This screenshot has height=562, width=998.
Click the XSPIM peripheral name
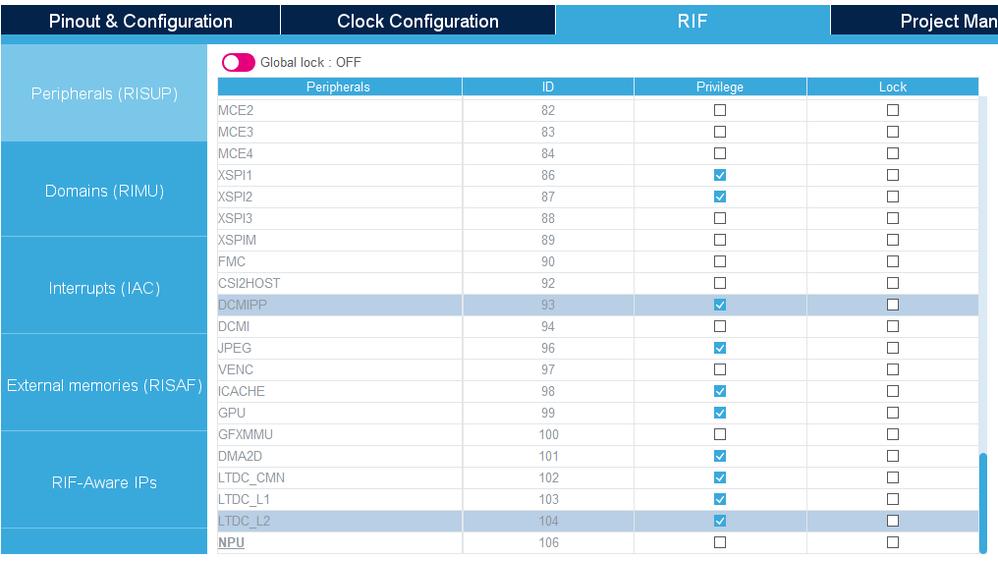coord(237,240)
